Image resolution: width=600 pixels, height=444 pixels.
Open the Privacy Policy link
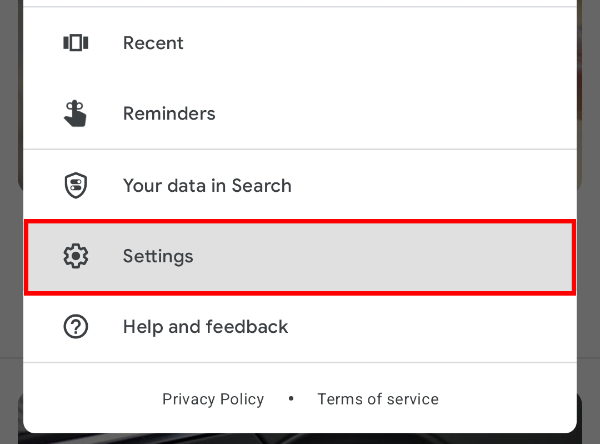pos(213,399)
